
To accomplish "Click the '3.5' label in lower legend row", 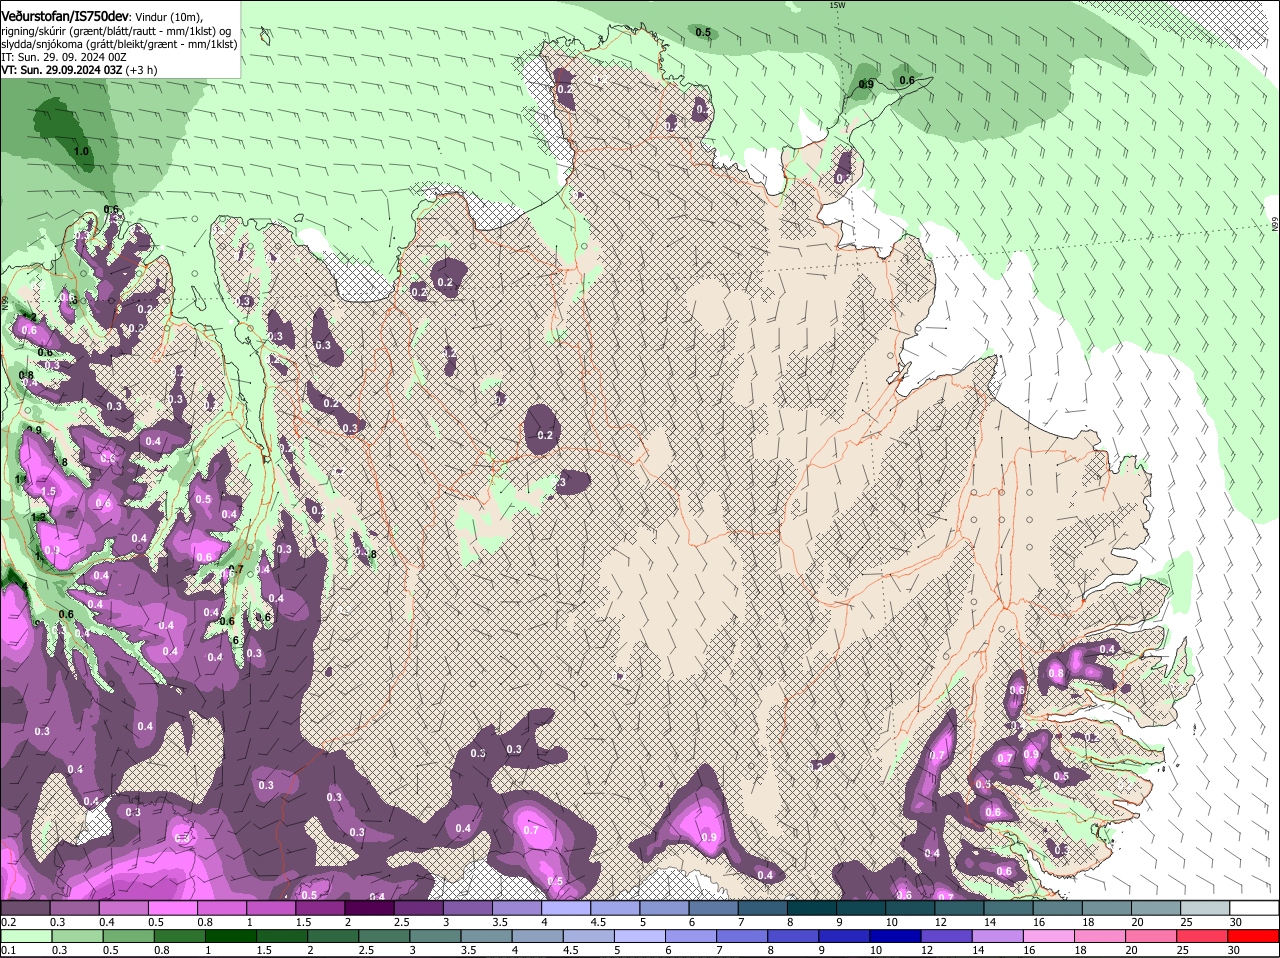I will pyautogui.click(x=470, y=950).
